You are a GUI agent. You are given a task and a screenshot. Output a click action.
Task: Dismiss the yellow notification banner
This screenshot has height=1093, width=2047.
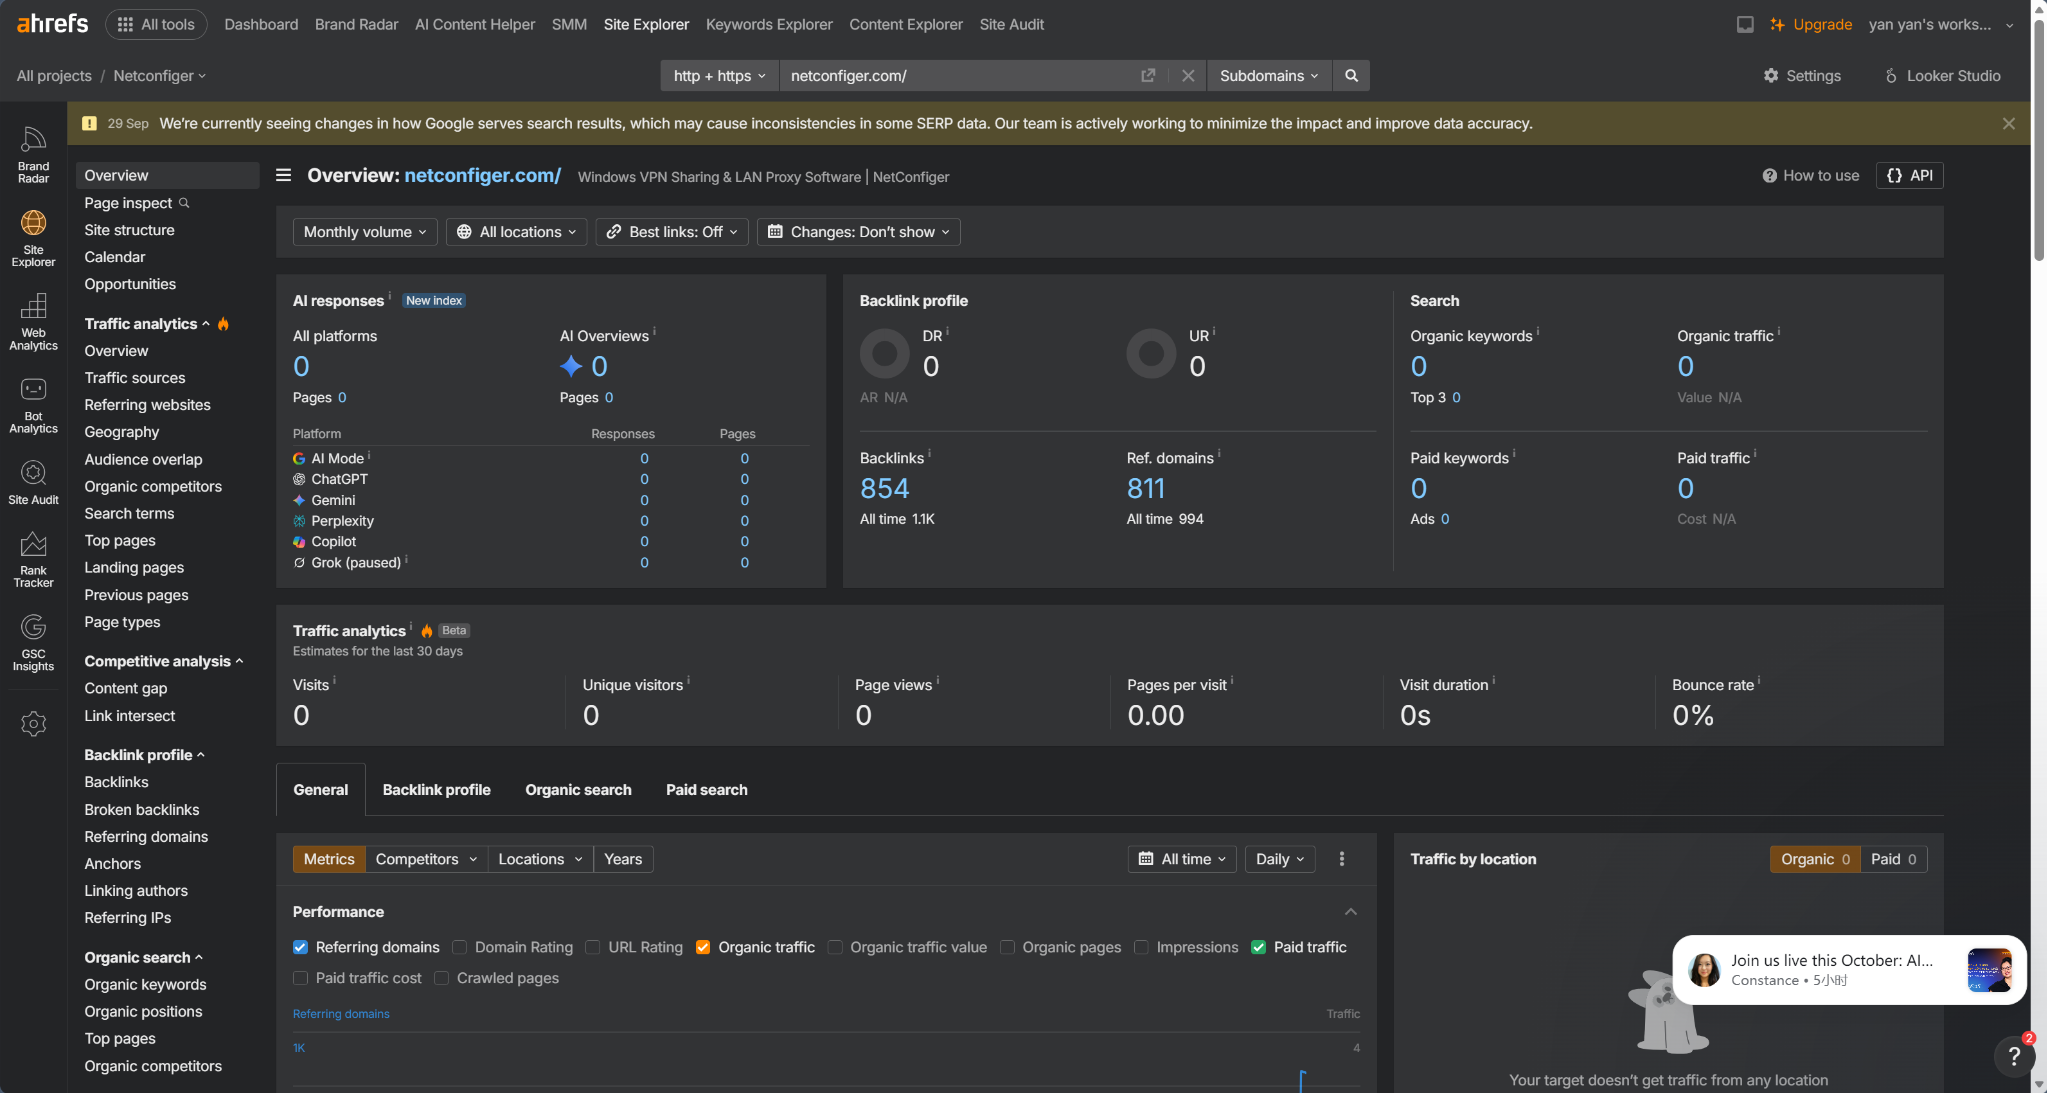point(2008,123)
